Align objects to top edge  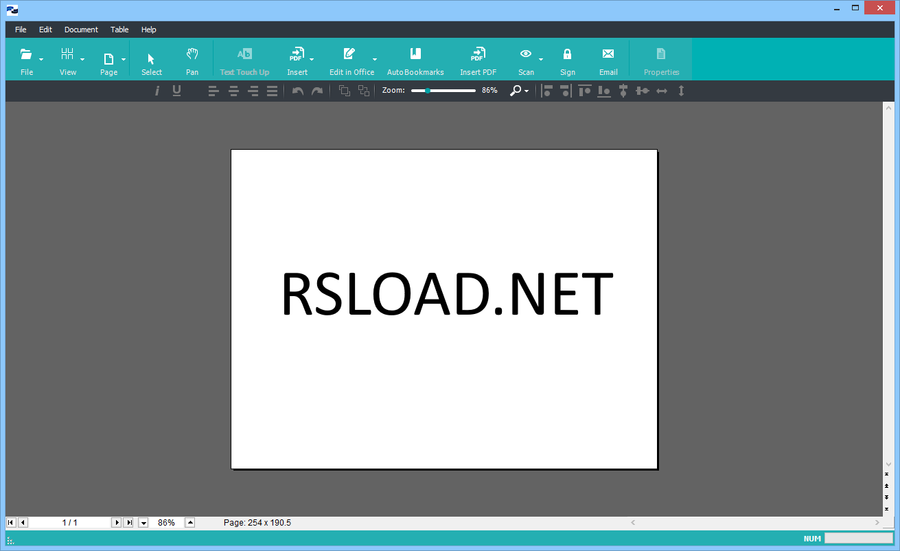pyautogui.click(x=585, y=91)
